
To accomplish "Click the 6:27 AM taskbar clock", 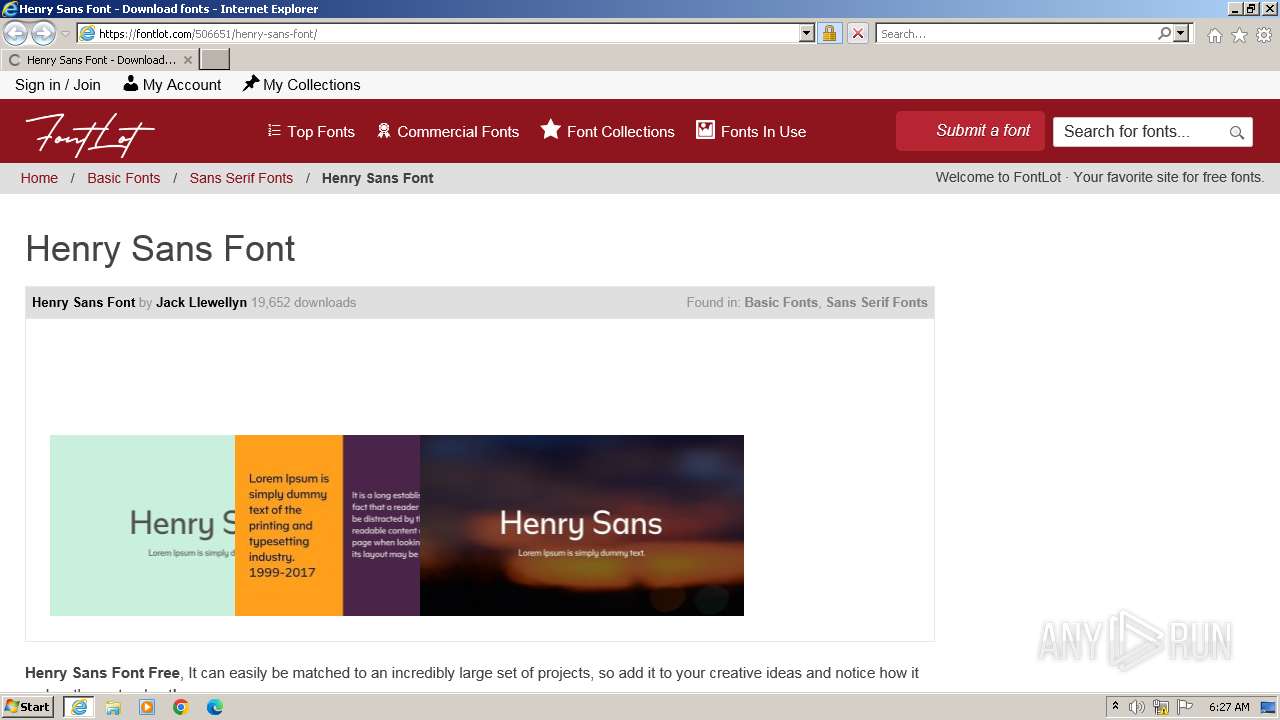I will [x=1229, y=707].
